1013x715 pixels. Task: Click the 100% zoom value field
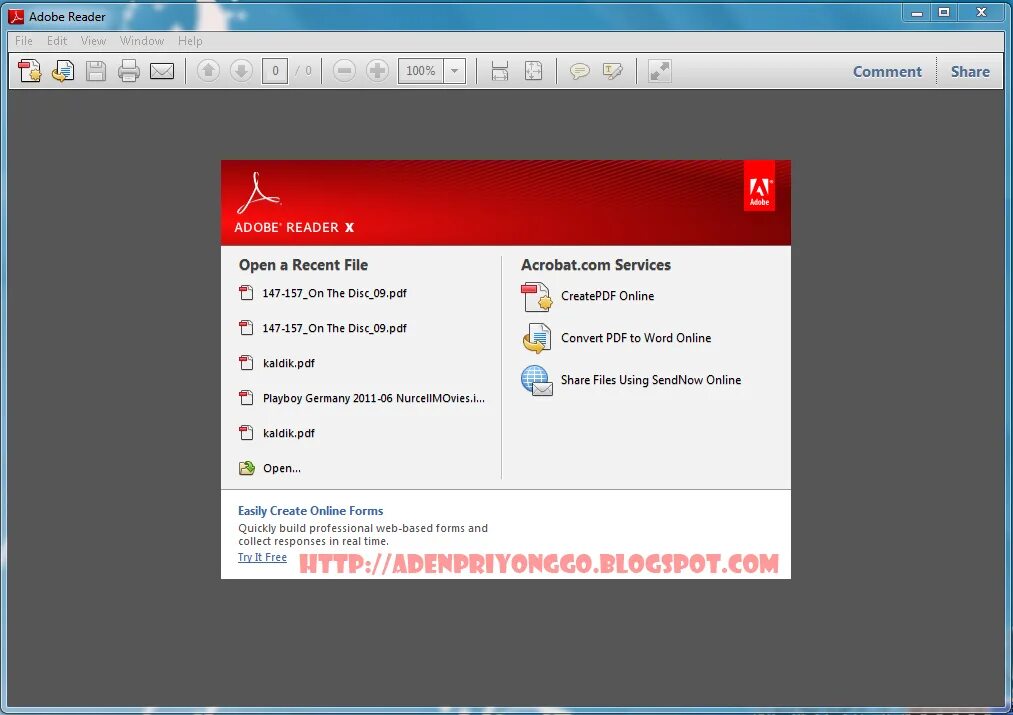pos(421,70)
